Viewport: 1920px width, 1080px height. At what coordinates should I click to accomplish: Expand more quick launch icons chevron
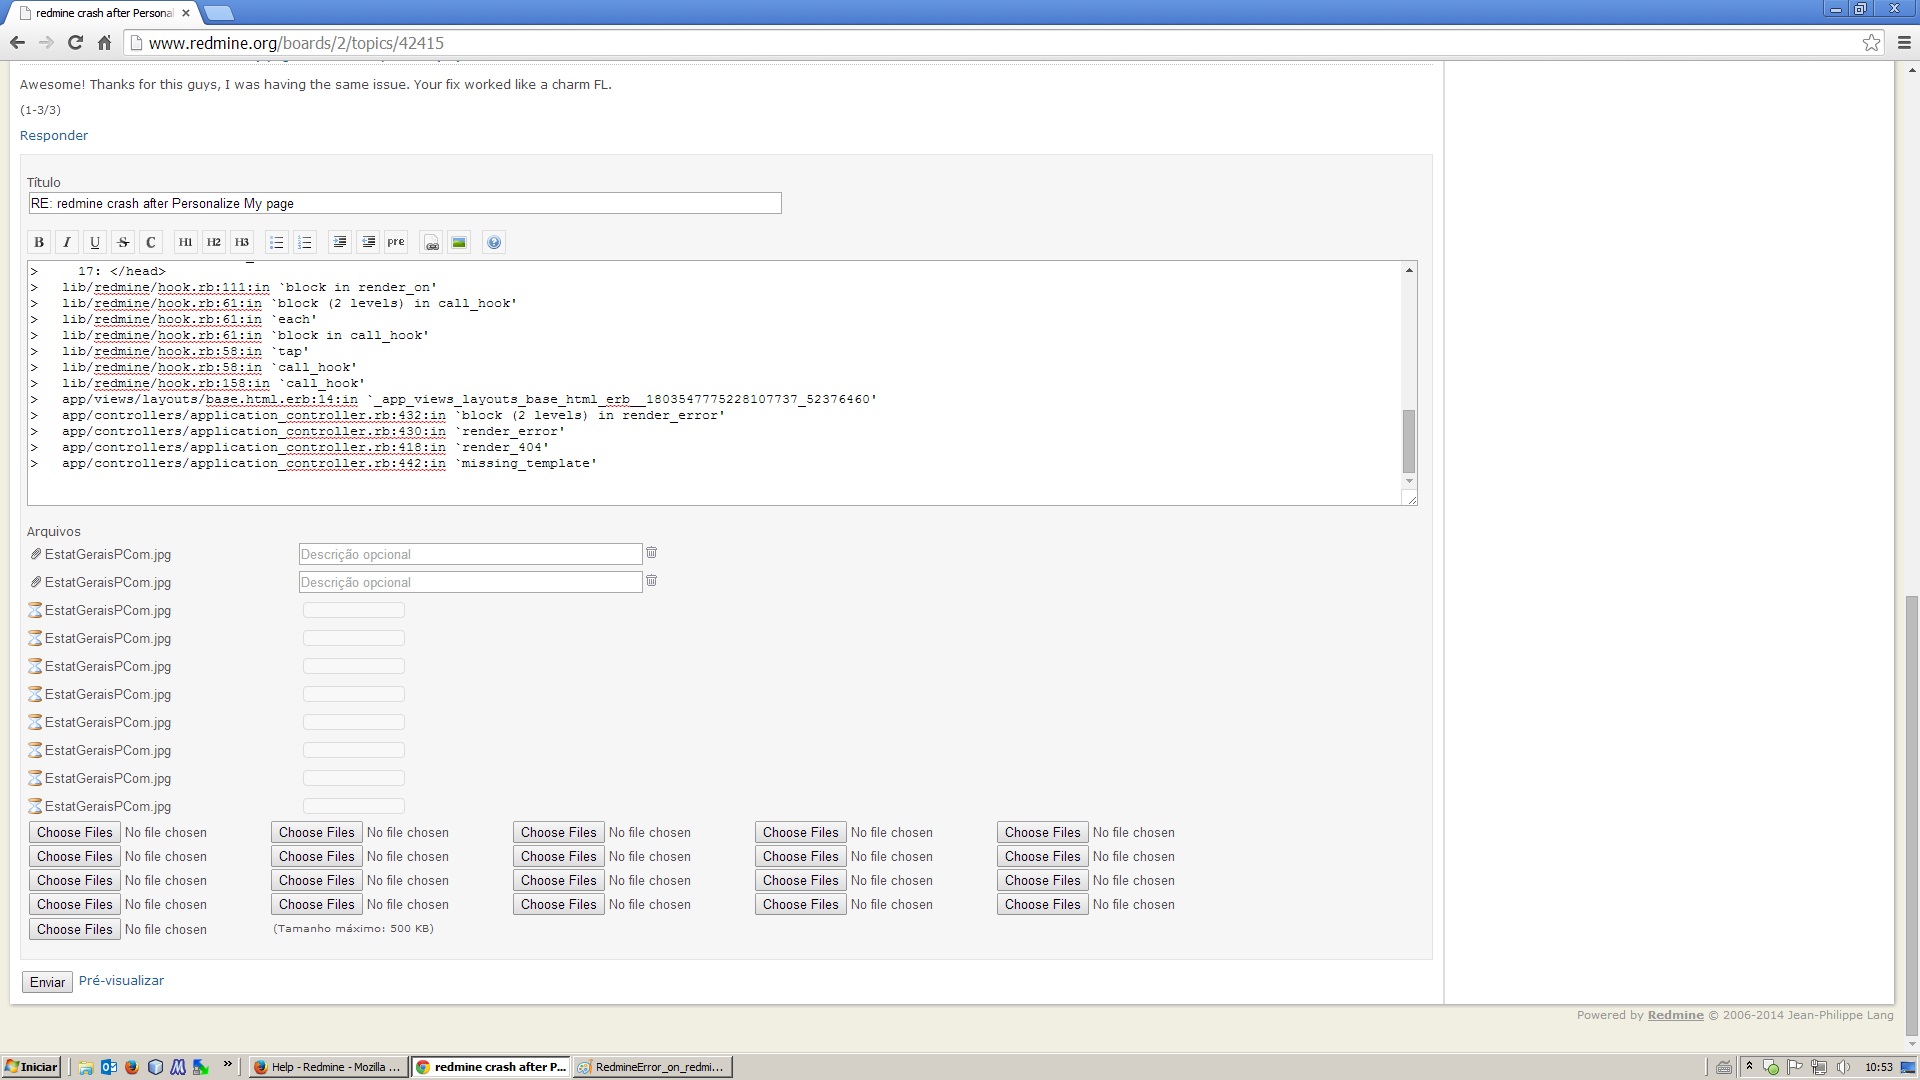click(x=228, y=1064)
